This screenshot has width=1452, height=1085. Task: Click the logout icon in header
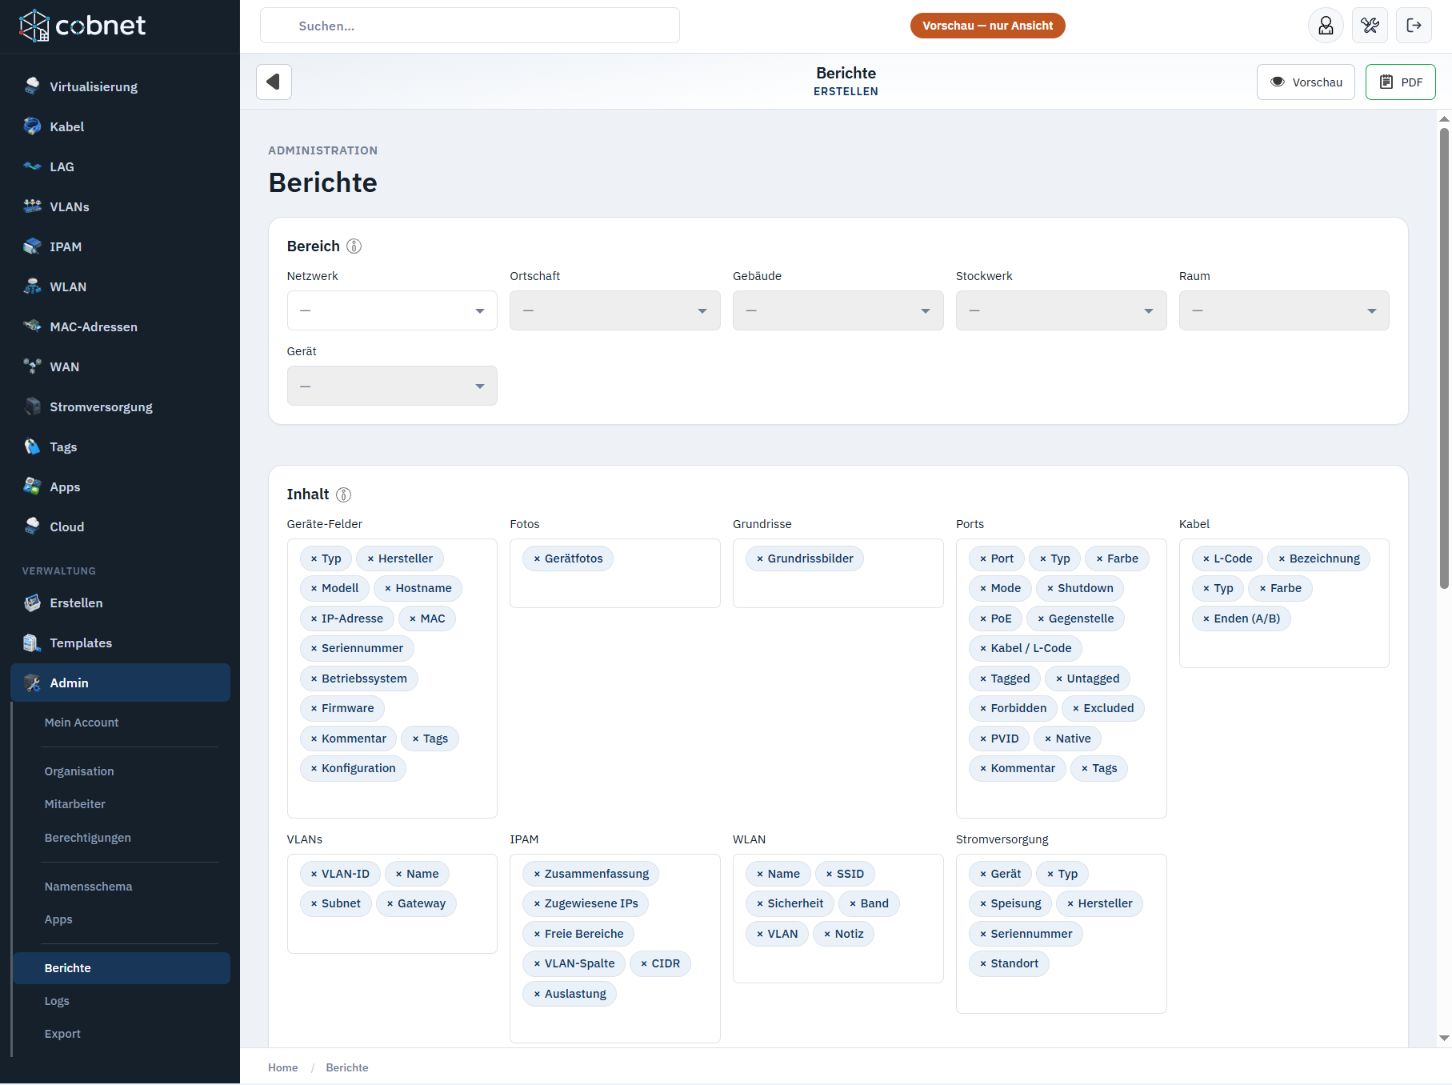1414,25
